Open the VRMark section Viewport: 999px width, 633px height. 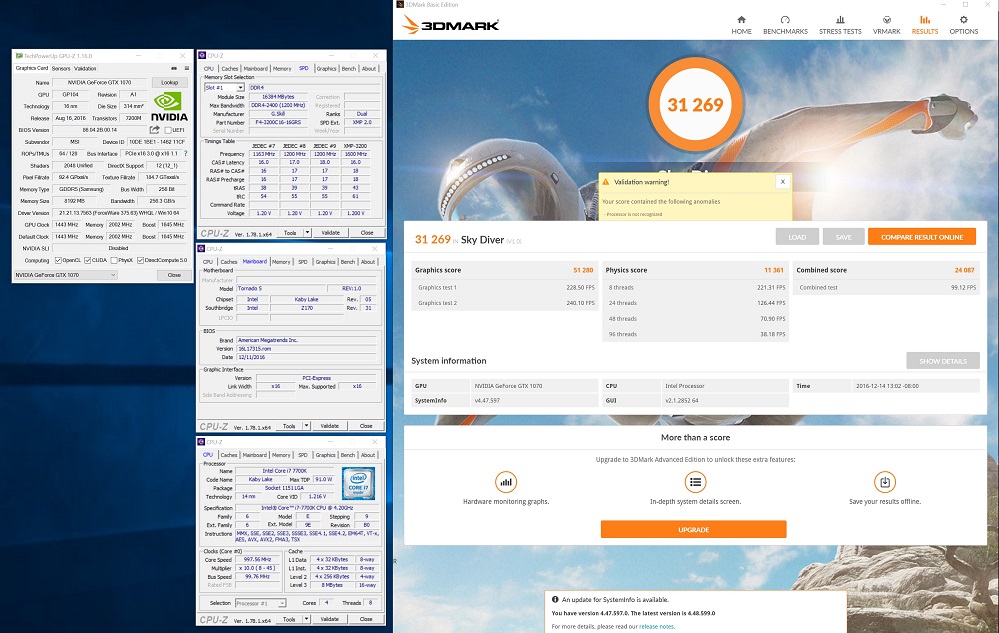tap(886, 24)
